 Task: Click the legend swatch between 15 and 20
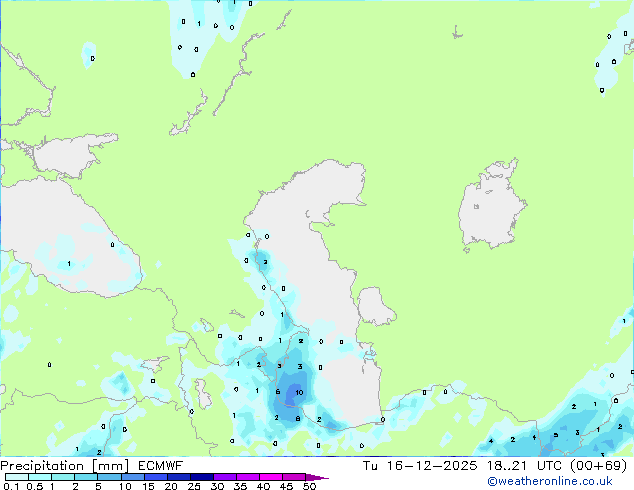[156, 477]
